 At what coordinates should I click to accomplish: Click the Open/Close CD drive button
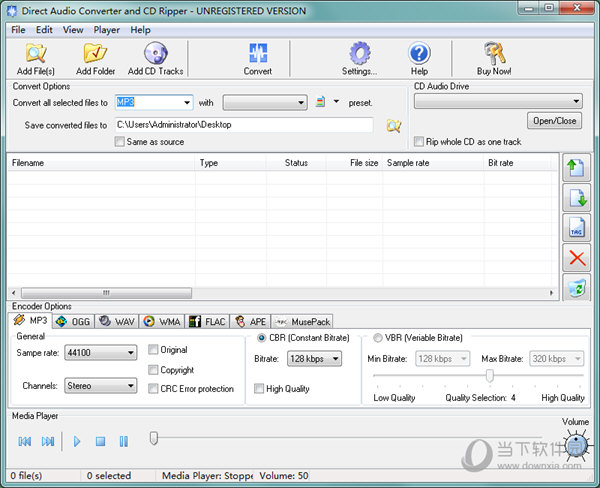coord(554,121)
